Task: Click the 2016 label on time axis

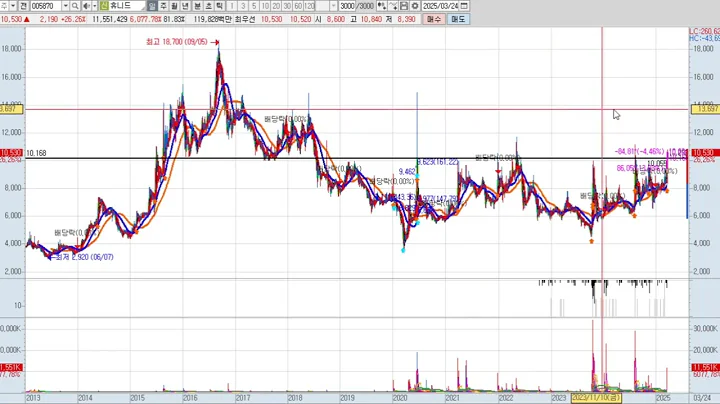Action: coord(190,398)
